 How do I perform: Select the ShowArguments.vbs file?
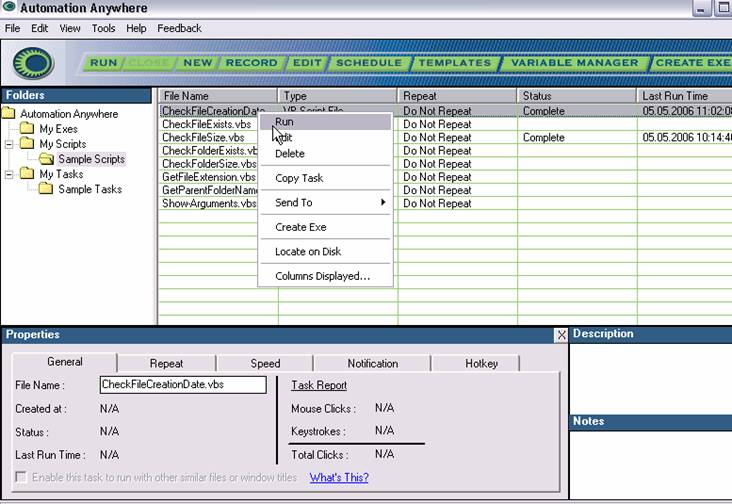point(209,203)
